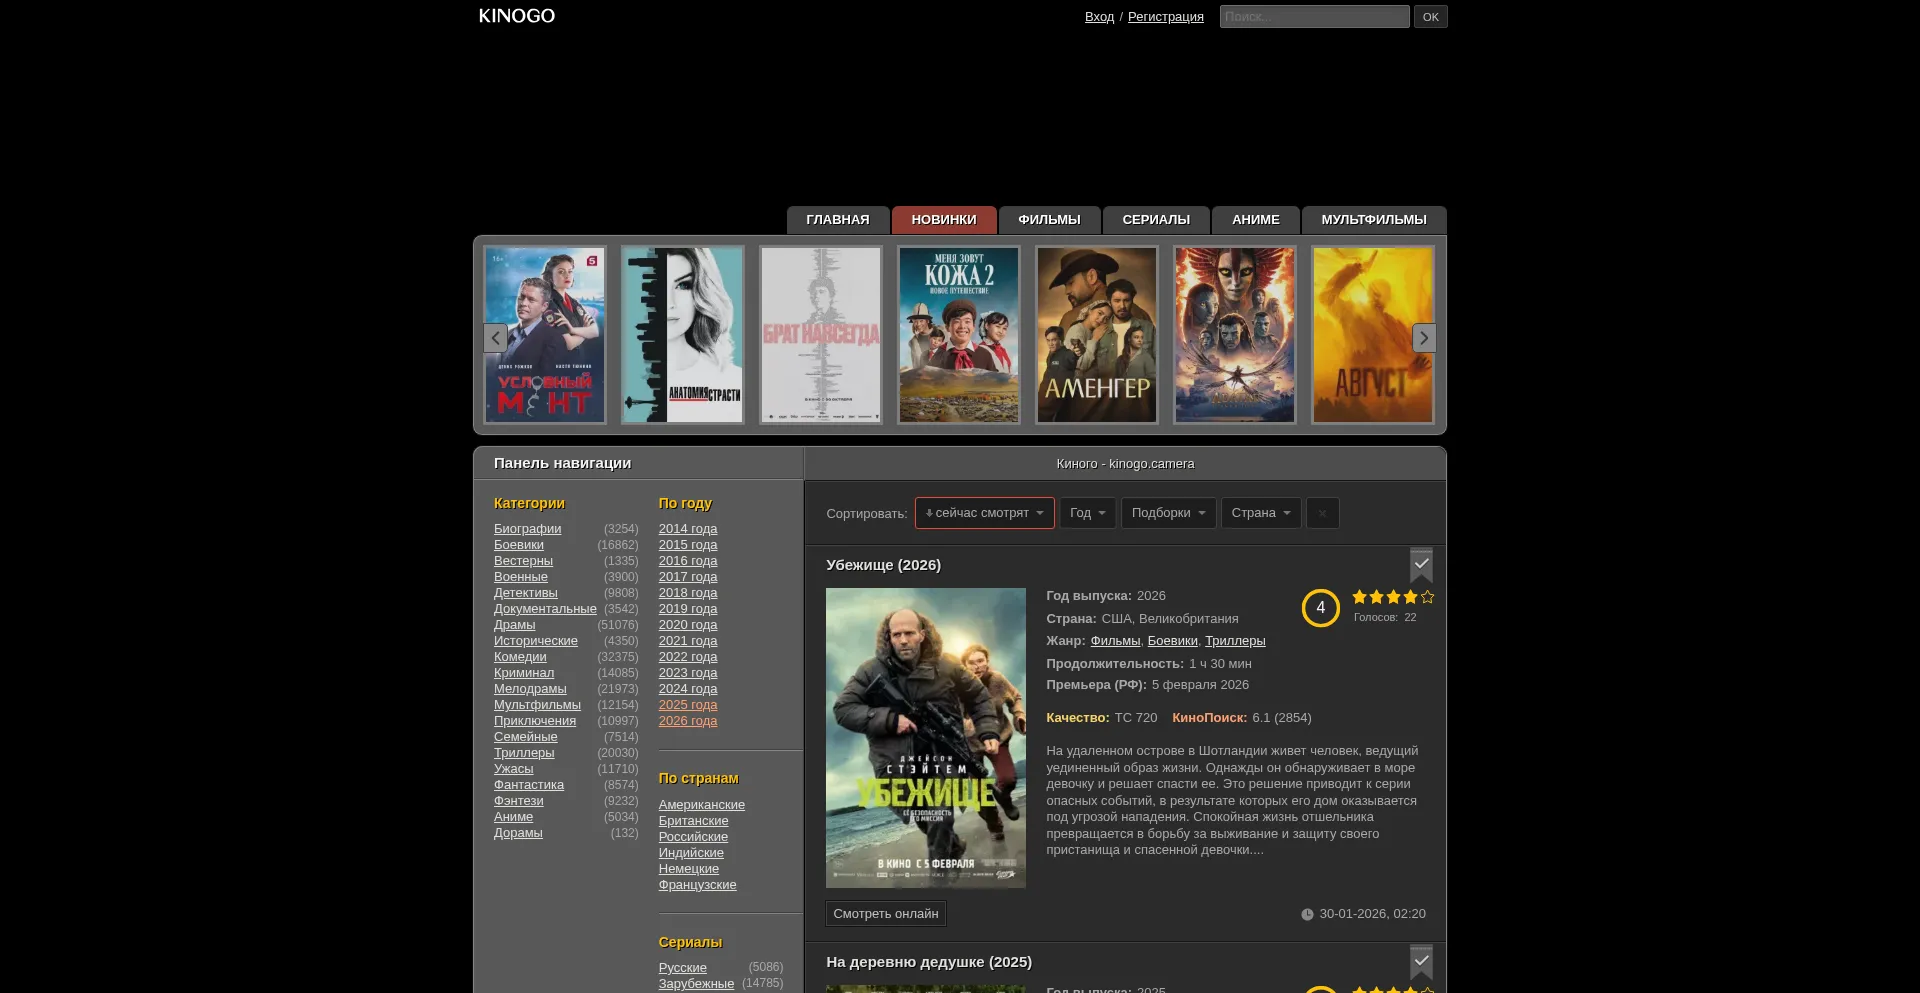1920x993 pixels.
Task: Filter by 2014 года
Action: (x=688, y=529)
